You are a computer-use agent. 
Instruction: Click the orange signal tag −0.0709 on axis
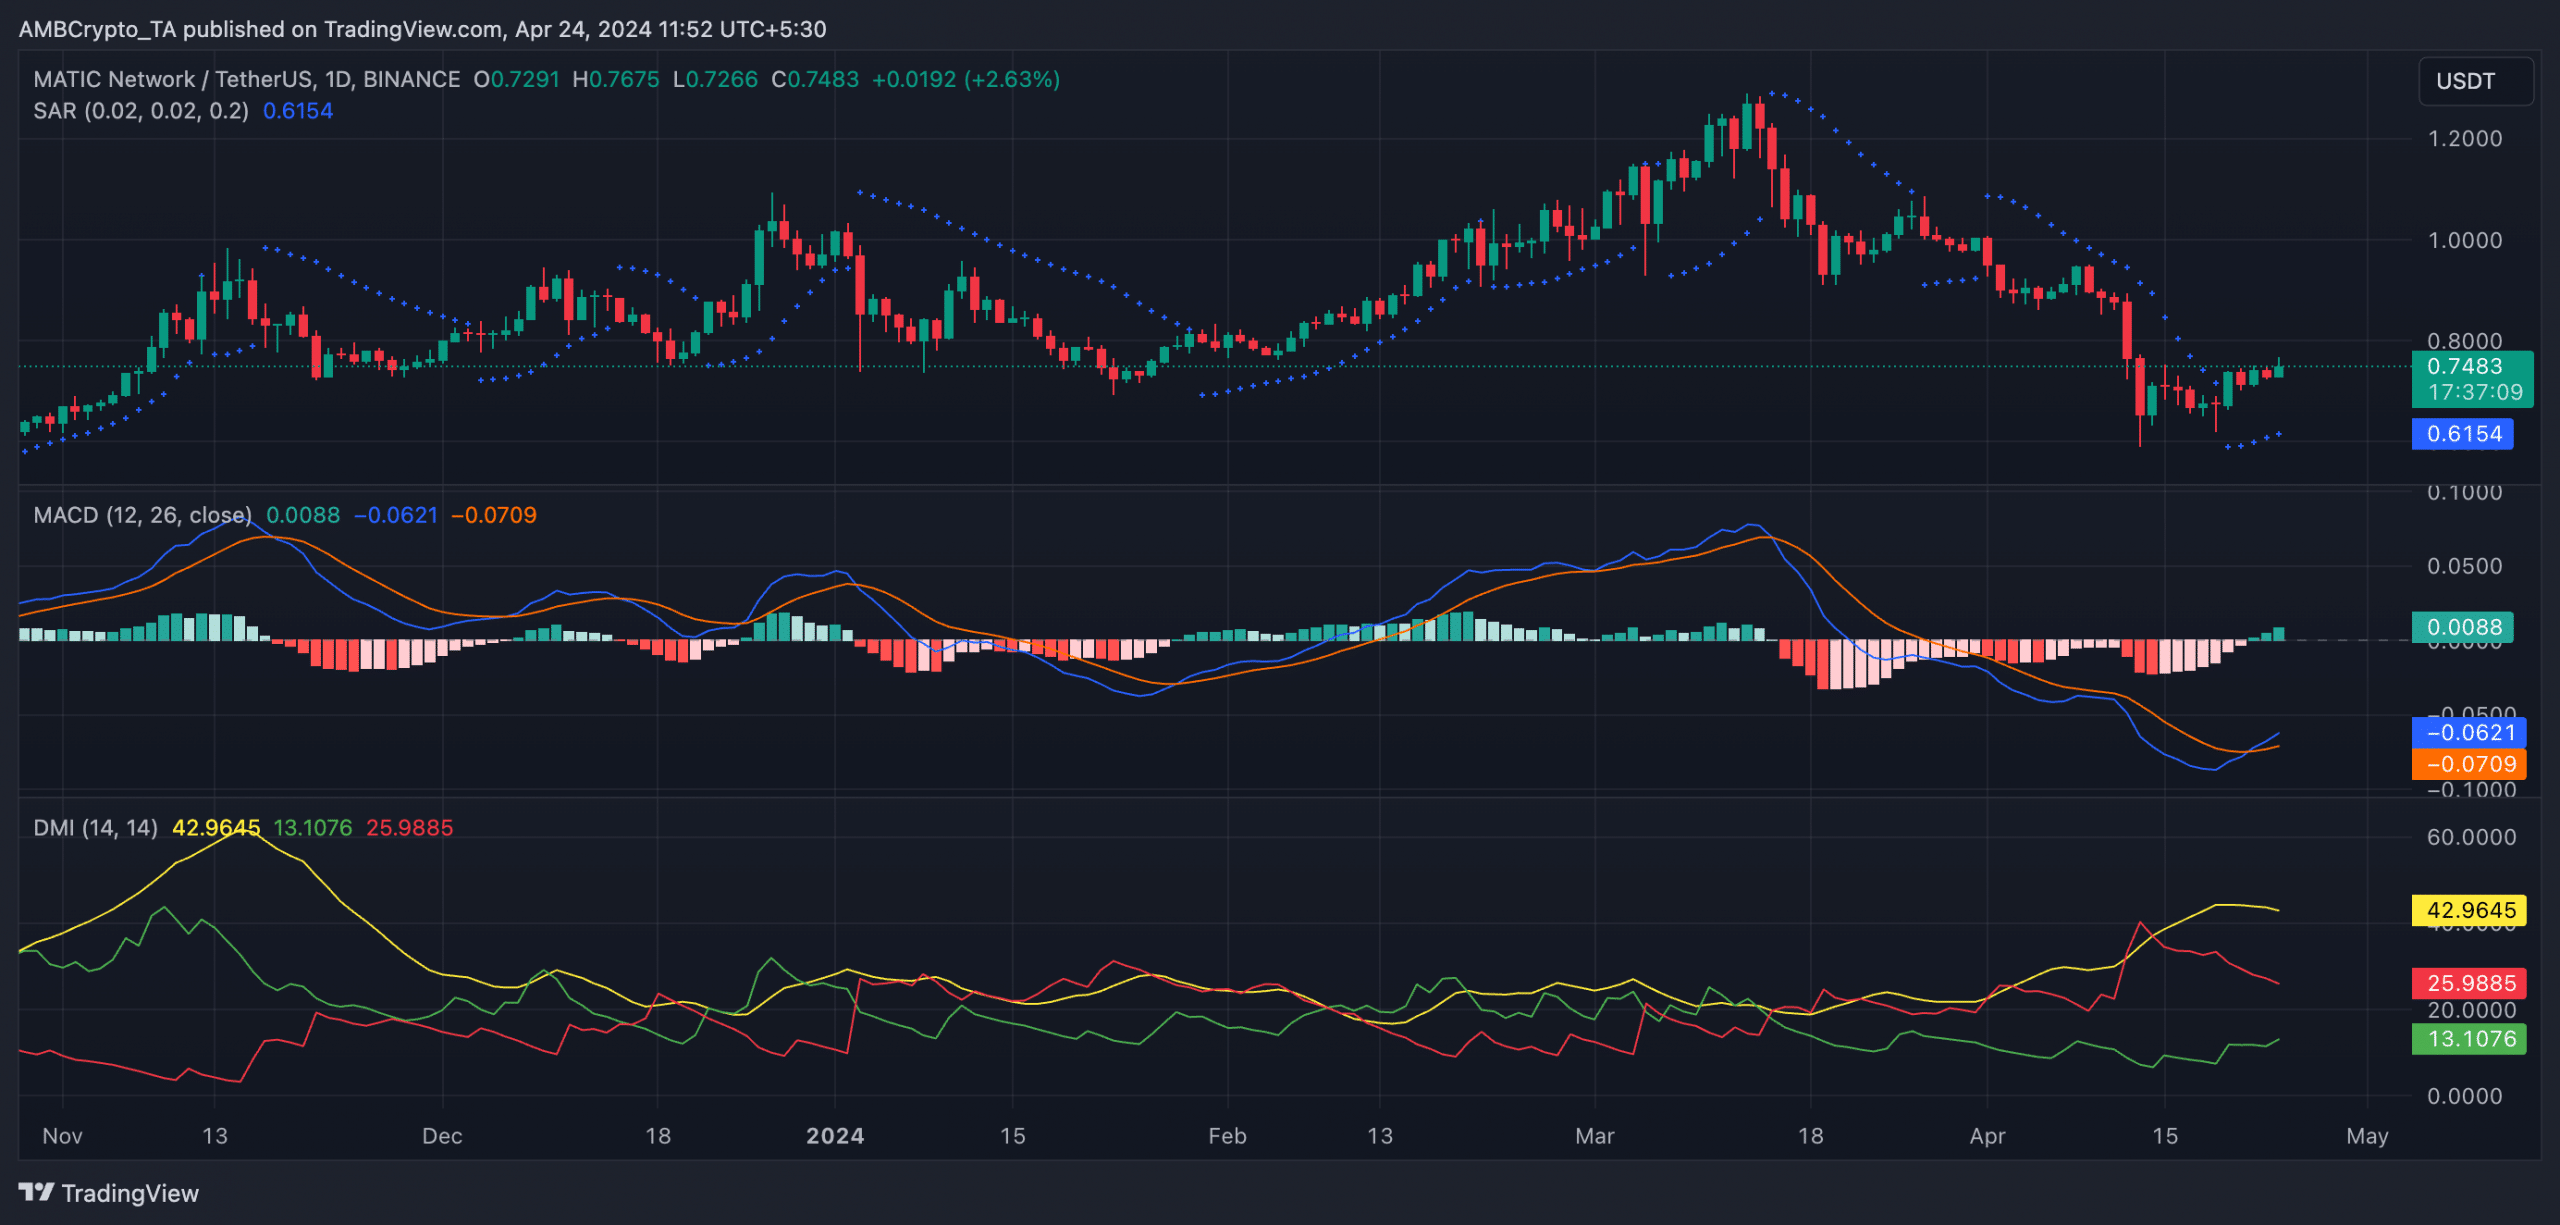click(x=2469, y=764)
